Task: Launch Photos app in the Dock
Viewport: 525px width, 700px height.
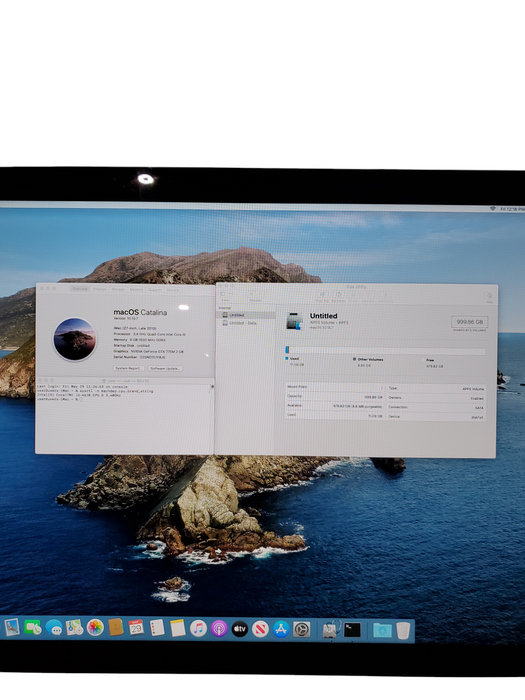Action: [95, 628]
